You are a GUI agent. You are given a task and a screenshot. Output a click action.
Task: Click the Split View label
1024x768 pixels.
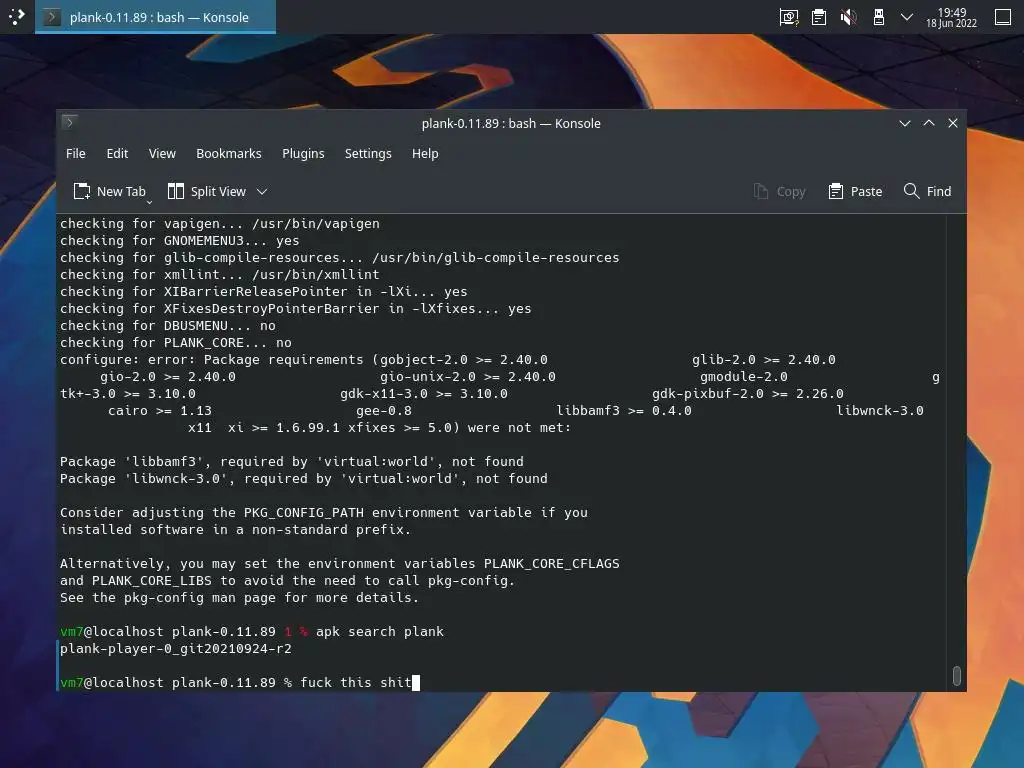tap(218, 191)
